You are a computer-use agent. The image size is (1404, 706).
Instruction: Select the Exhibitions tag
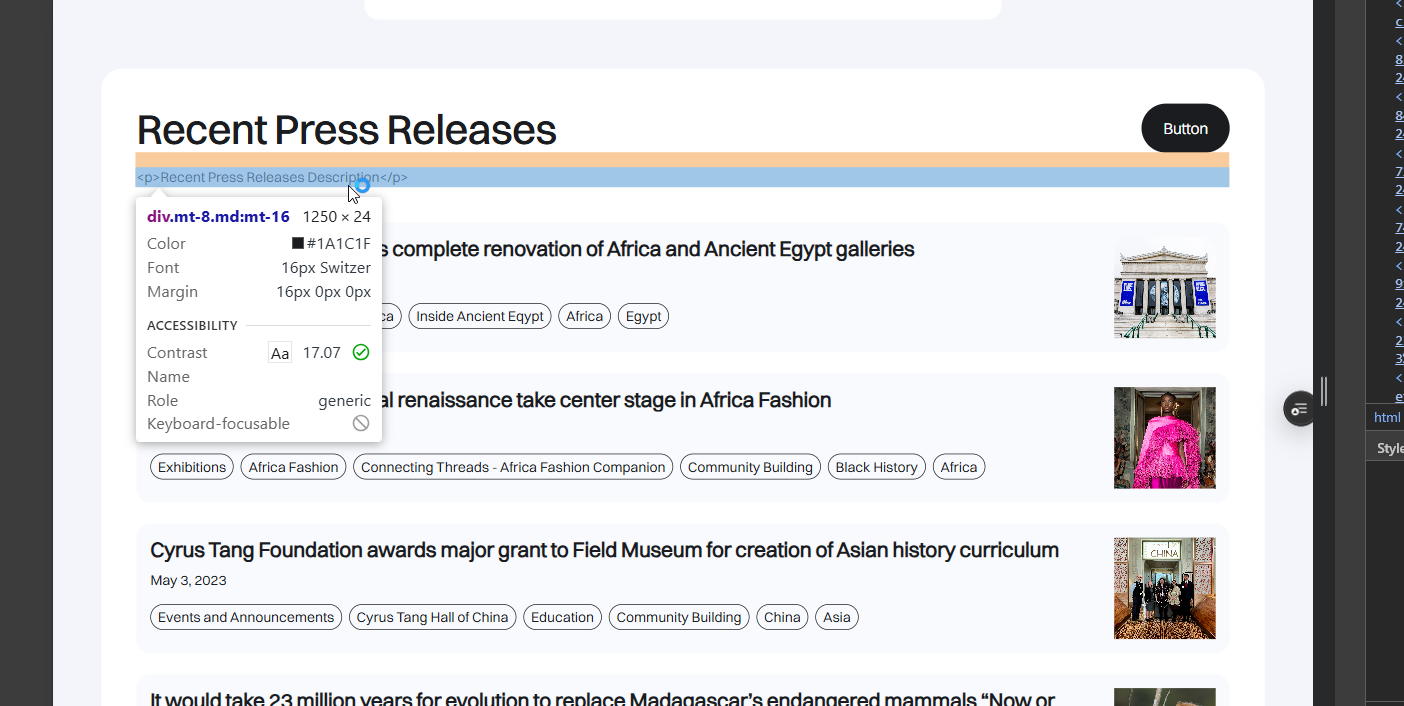click(x=192, y=467)
